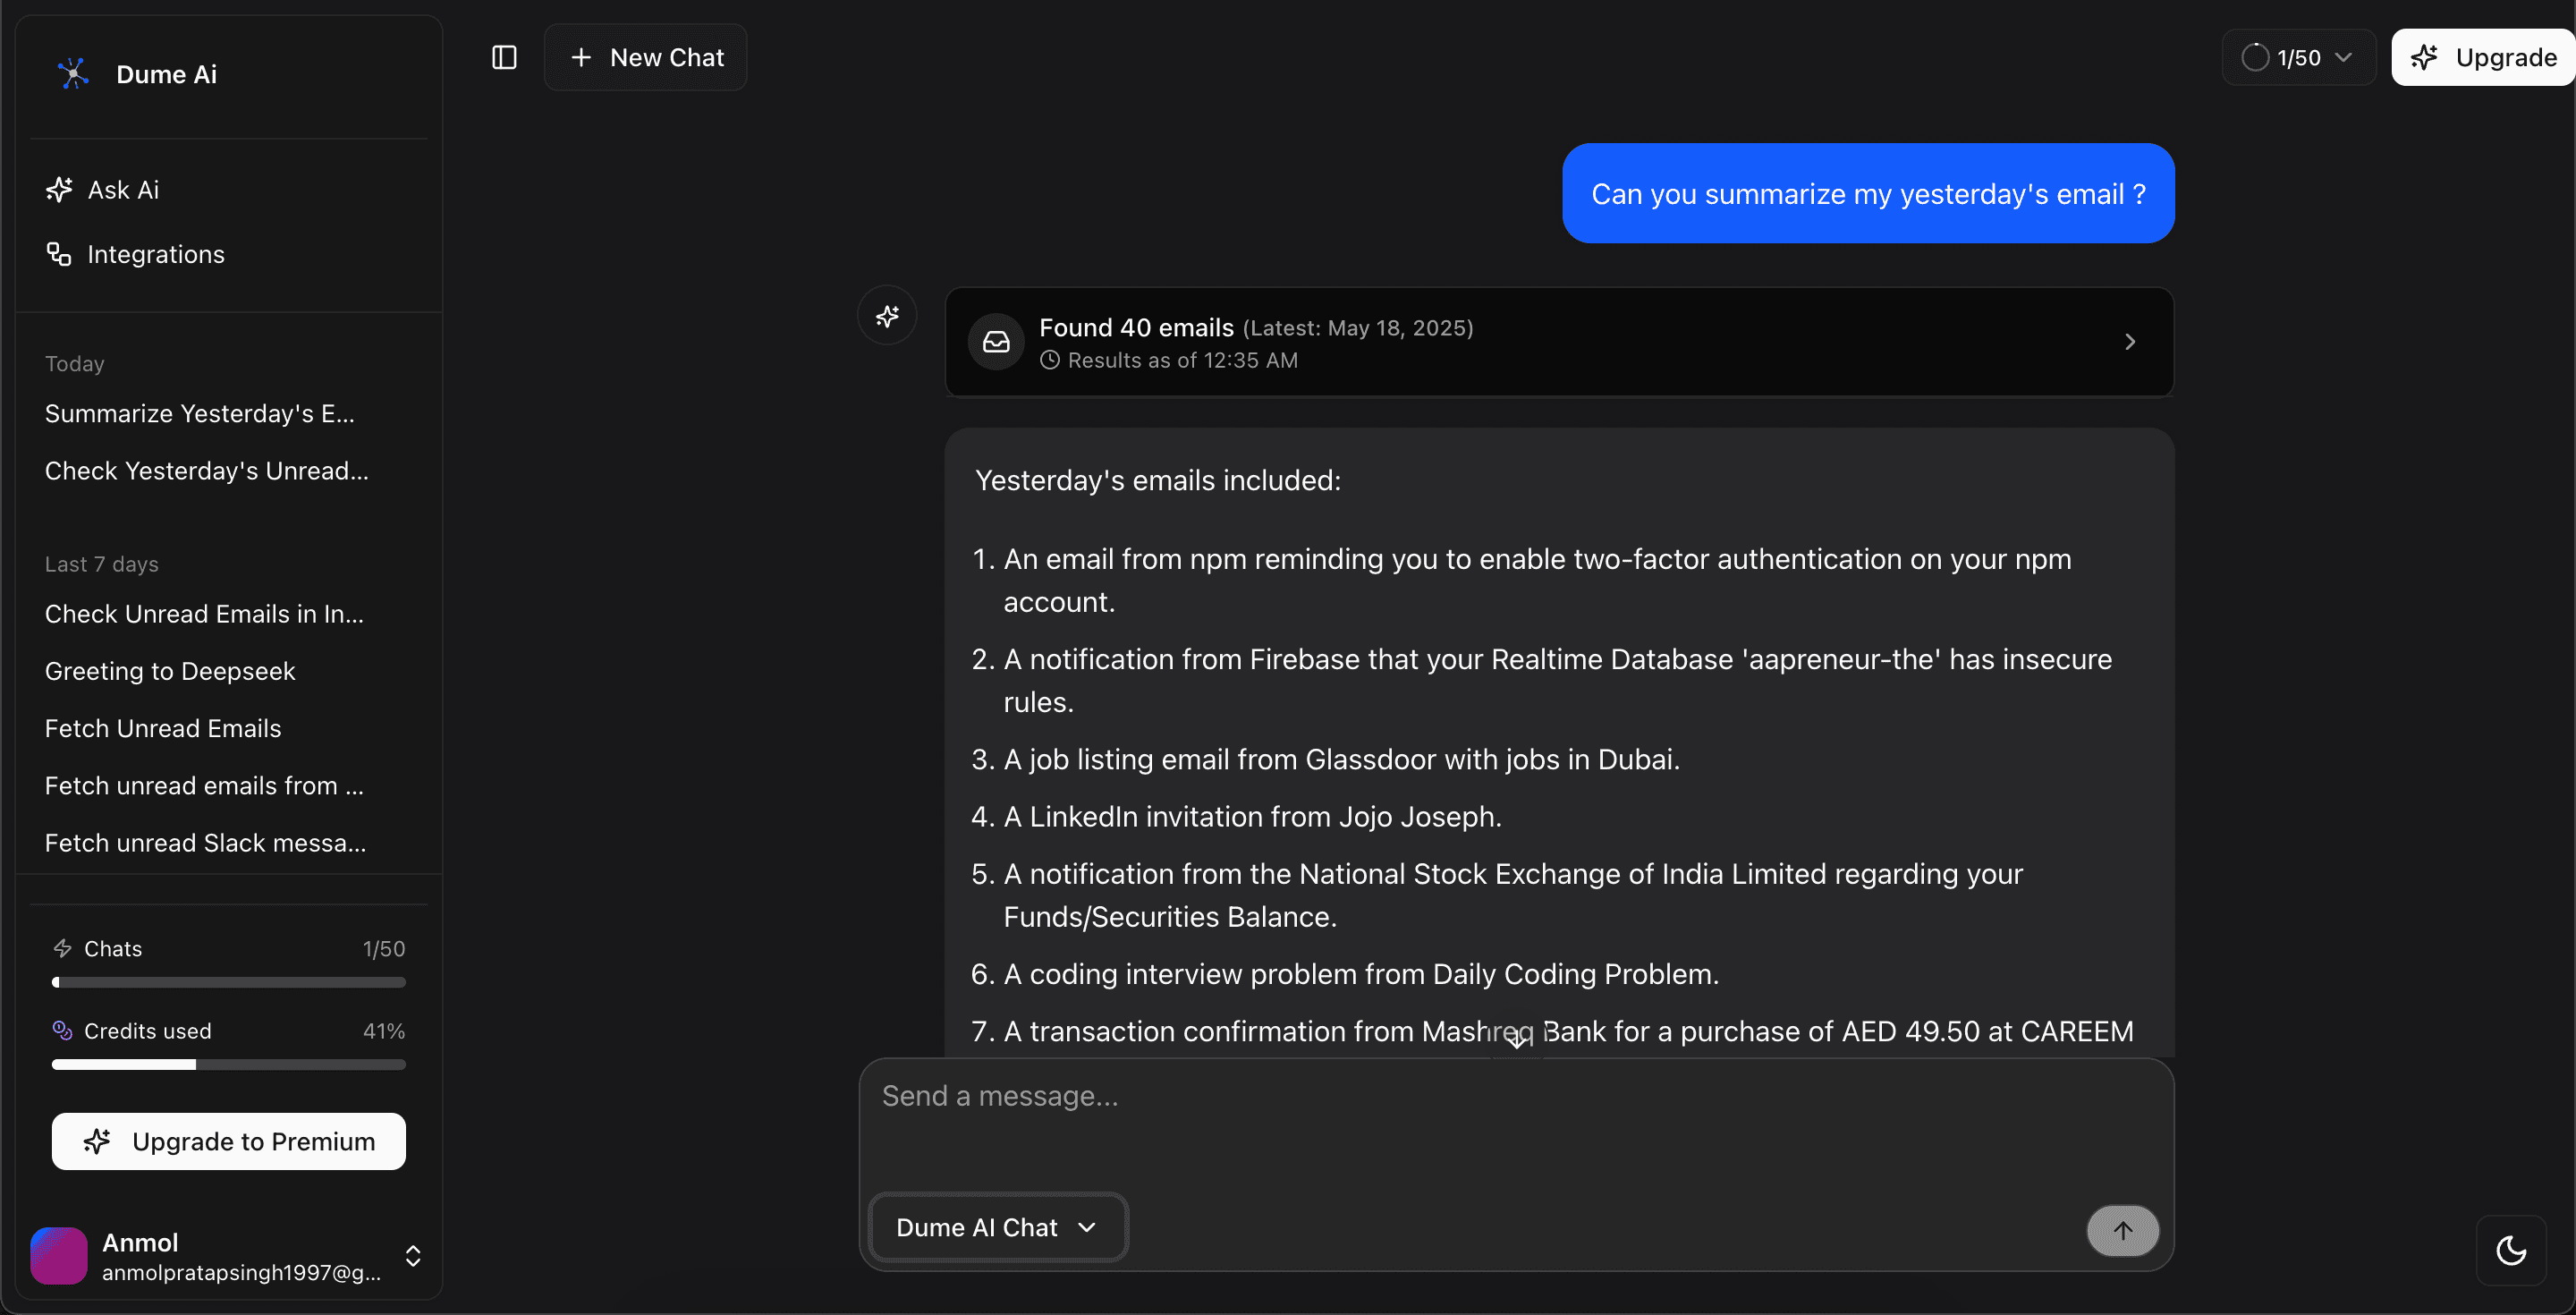Open chat Check Unread Emails in In...
Viewport: 2576px width, 1315px height.
click(x=204, y=614)
